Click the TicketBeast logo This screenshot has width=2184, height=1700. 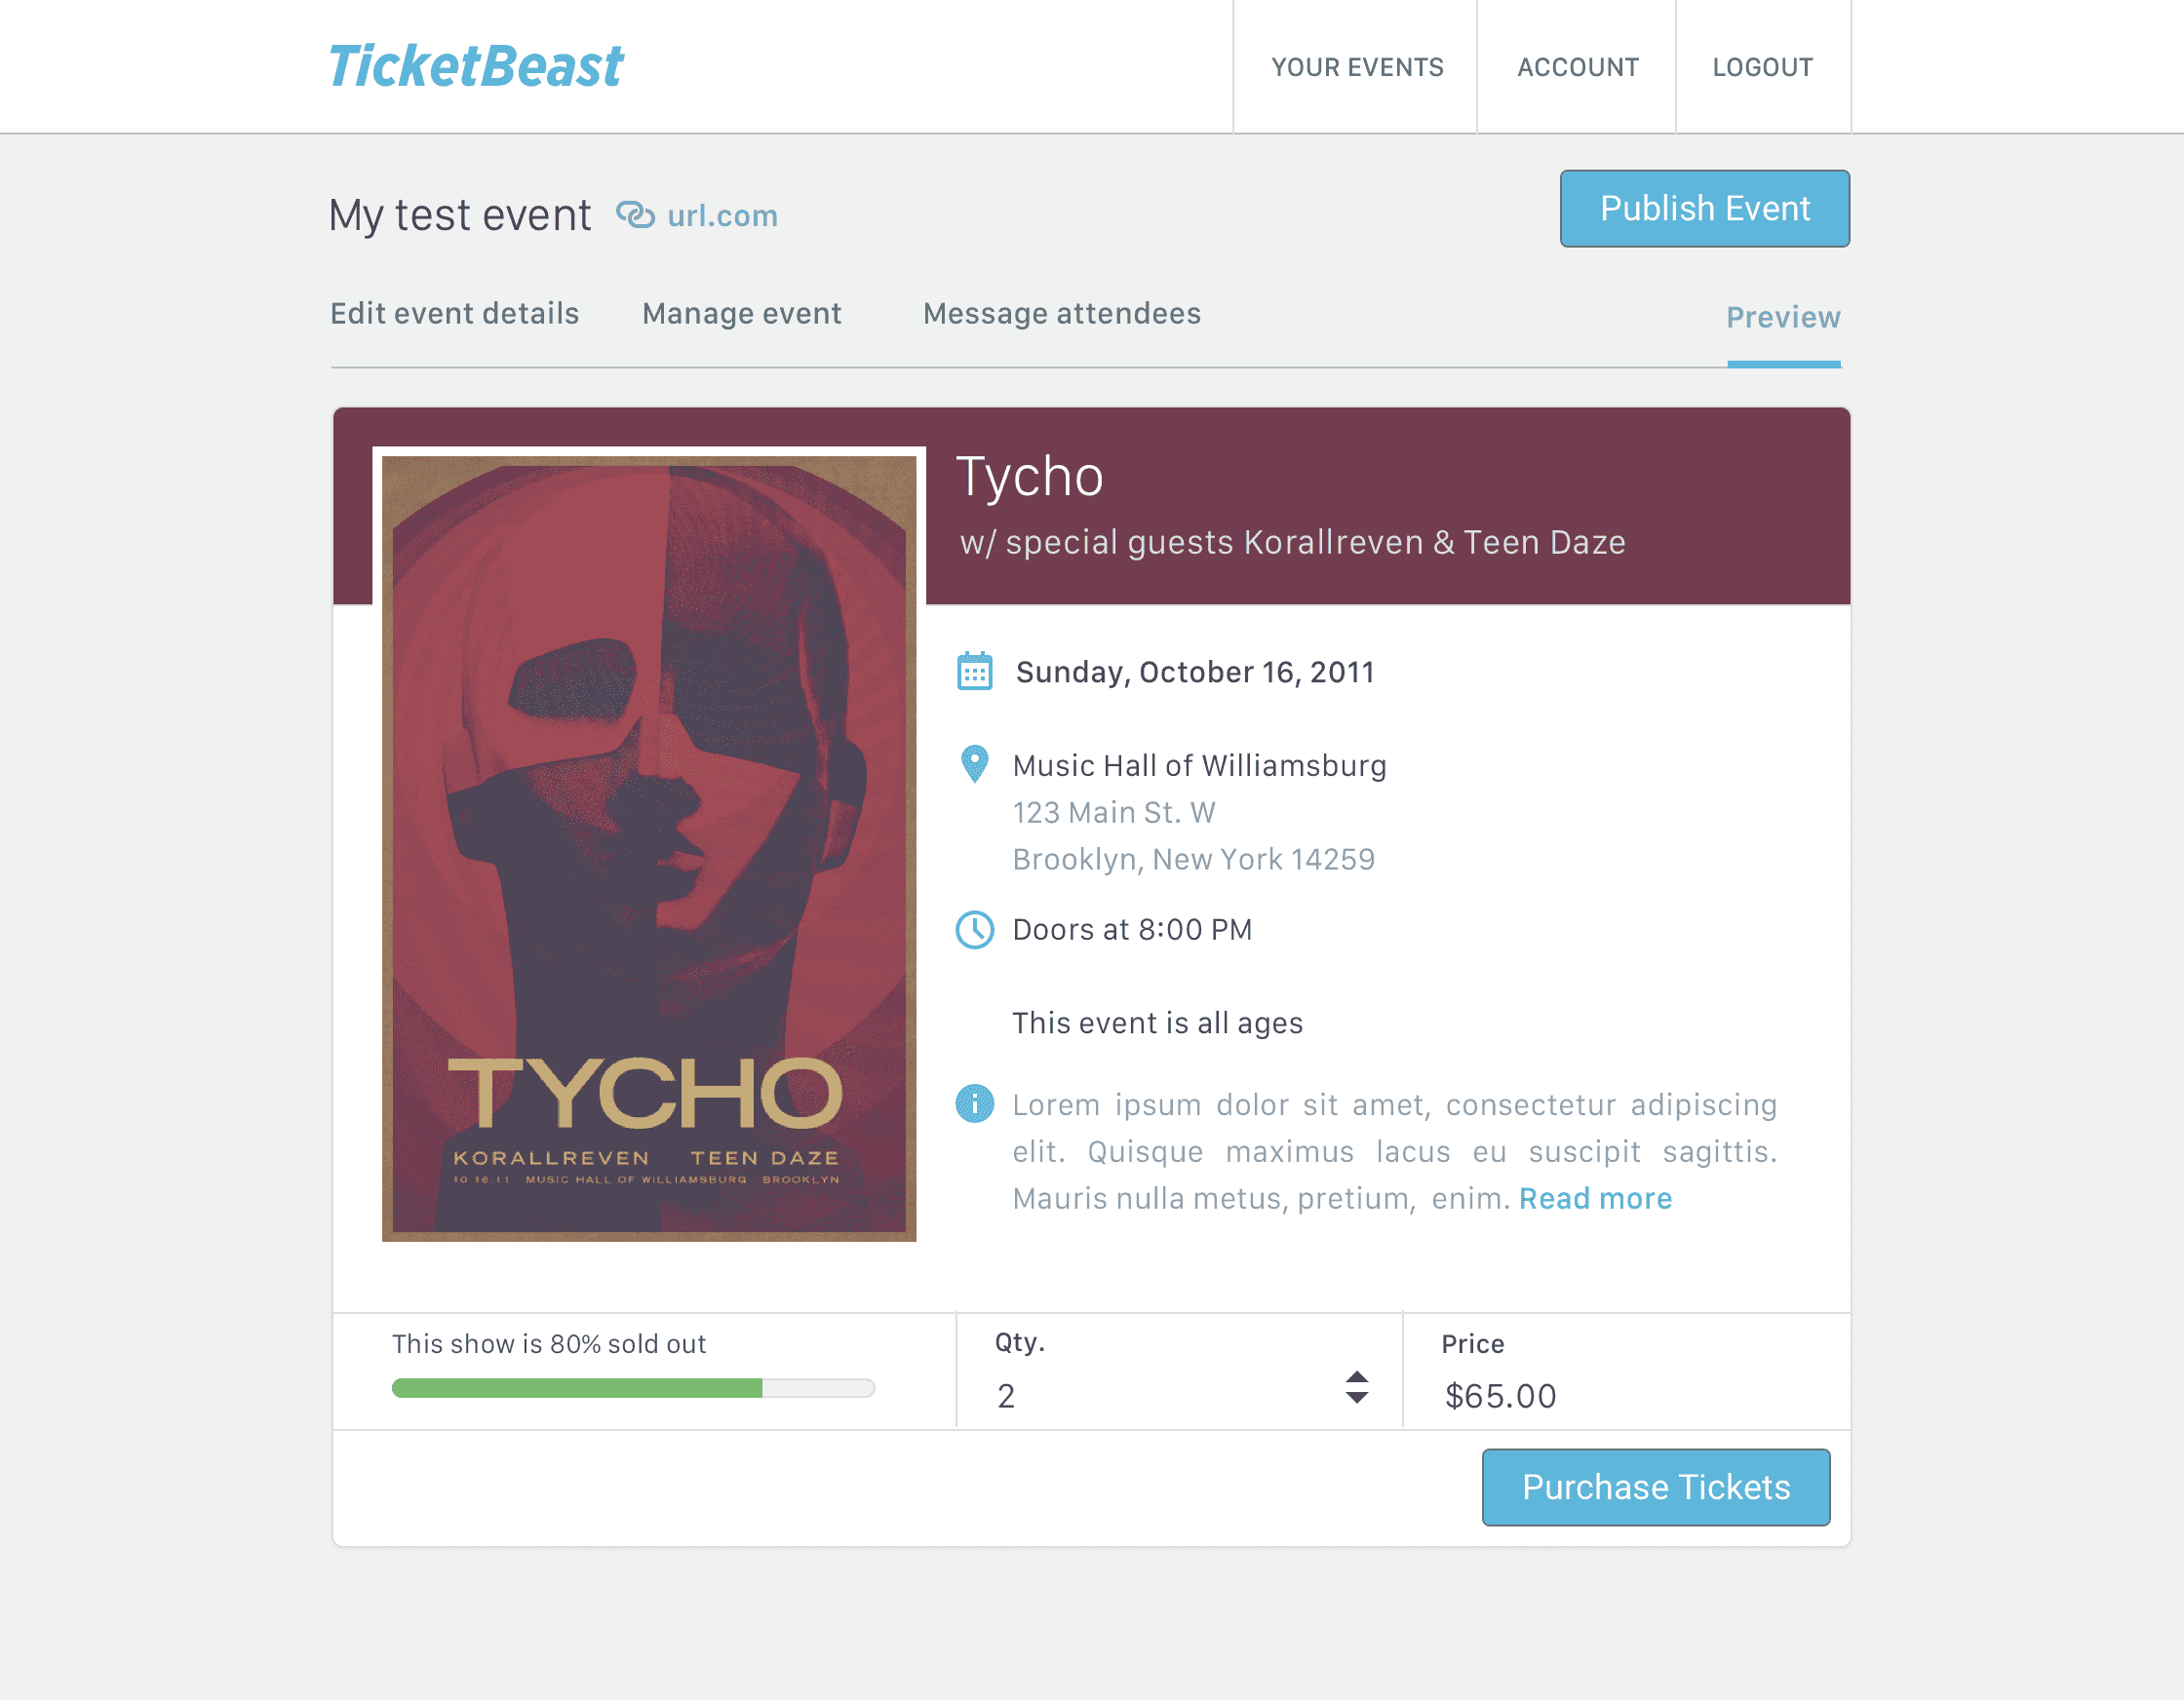476,66
